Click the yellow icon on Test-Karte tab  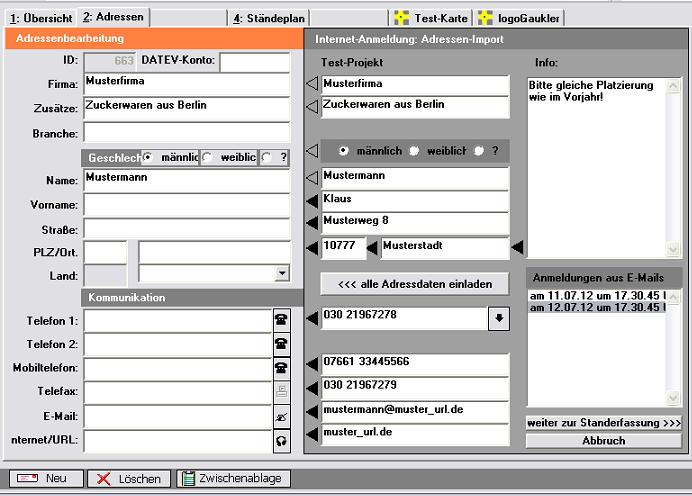pos(401,18)
